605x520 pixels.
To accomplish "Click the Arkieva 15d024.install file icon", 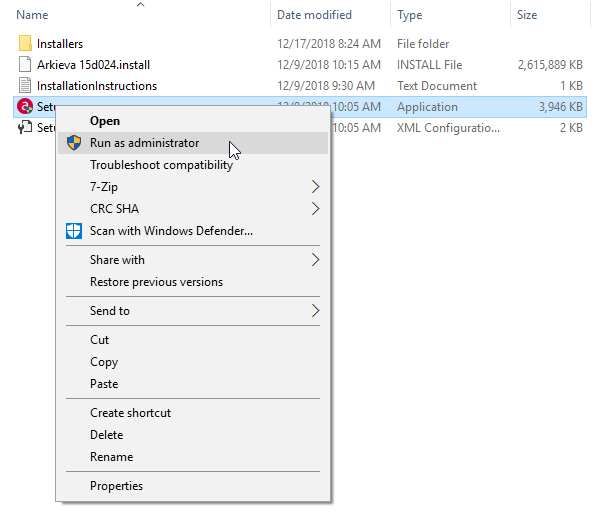I will click(x=25, y=64).
